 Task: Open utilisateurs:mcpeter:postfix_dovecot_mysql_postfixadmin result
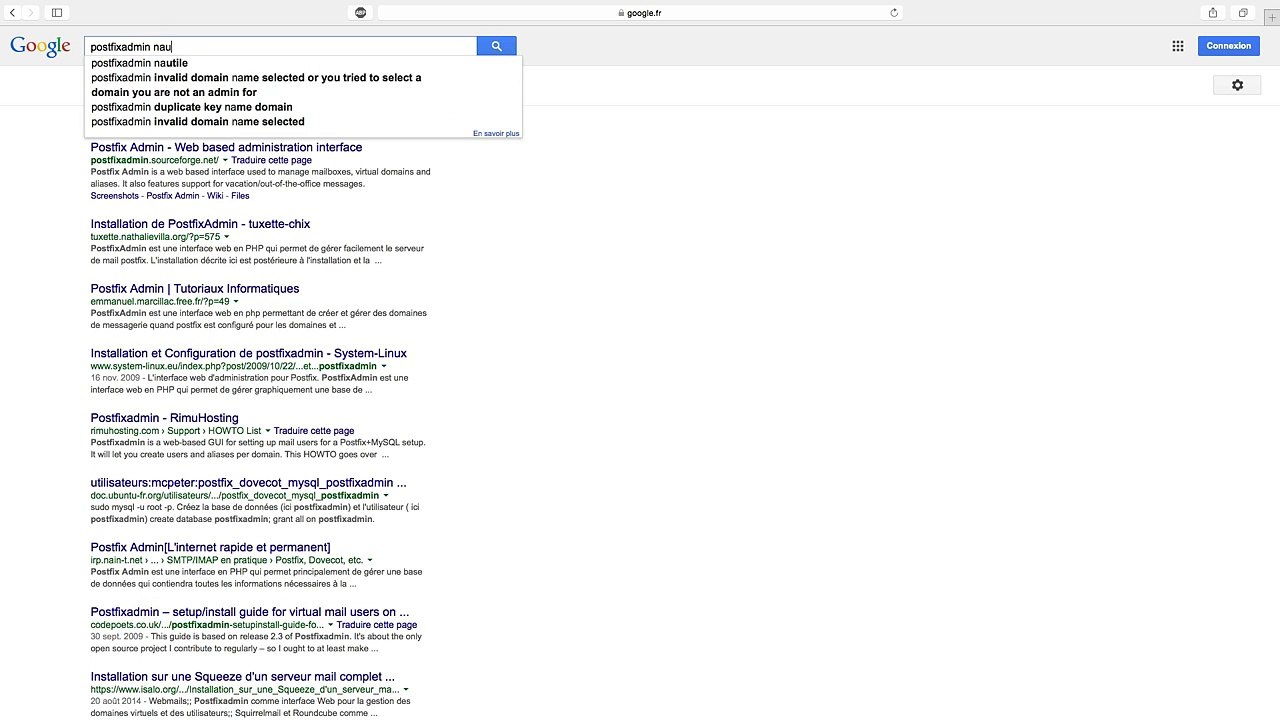[x=248, y=483]
